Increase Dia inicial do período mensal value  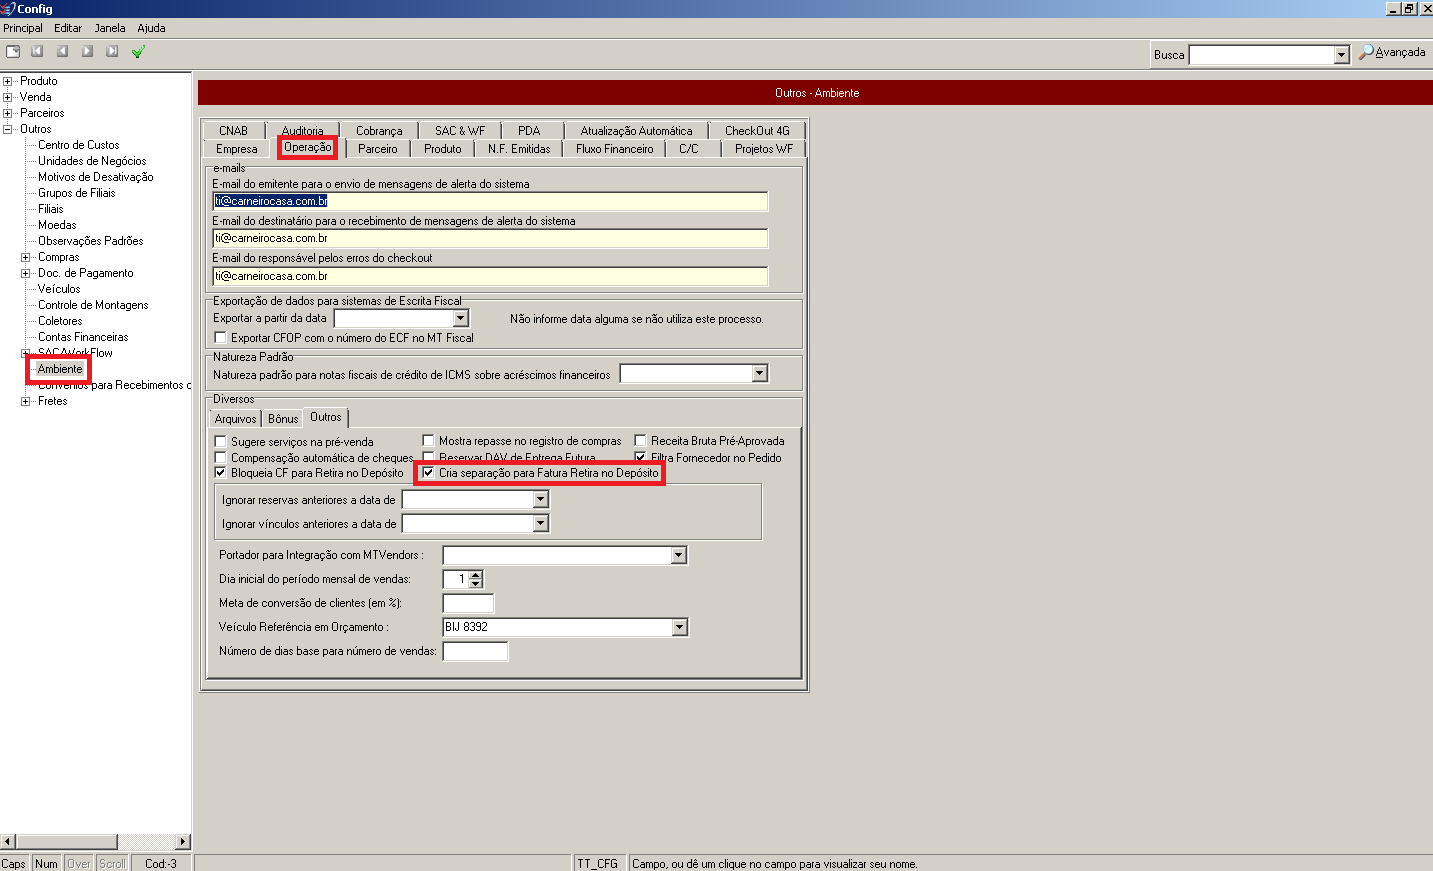pyautogui.click(x=476, y=575)
